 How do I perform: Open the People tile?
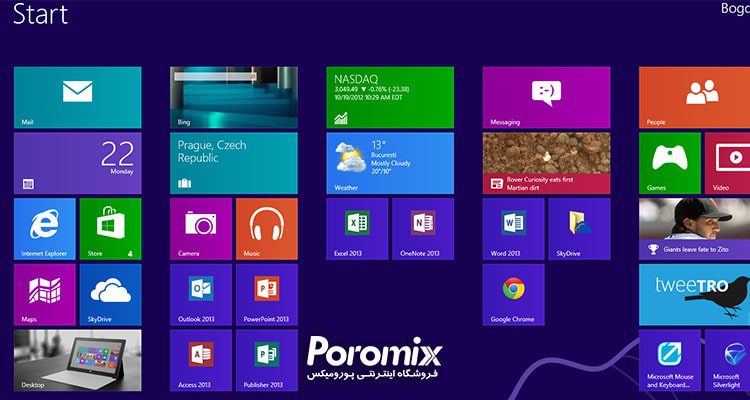(695, 98)
